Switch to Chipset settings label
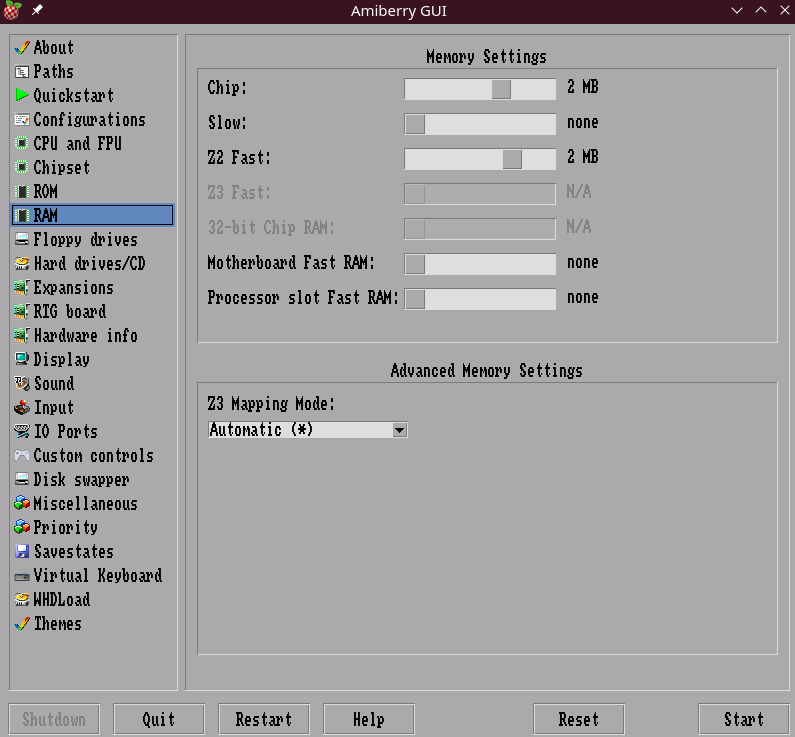The width and height of the screenshot is (795, 737). tap(62, 167)
